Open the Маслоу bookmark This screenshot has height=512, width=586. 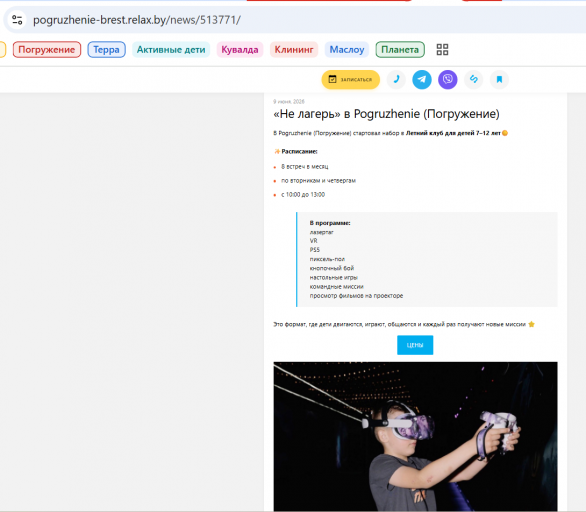pyautogui.click(x=347, y=50)
